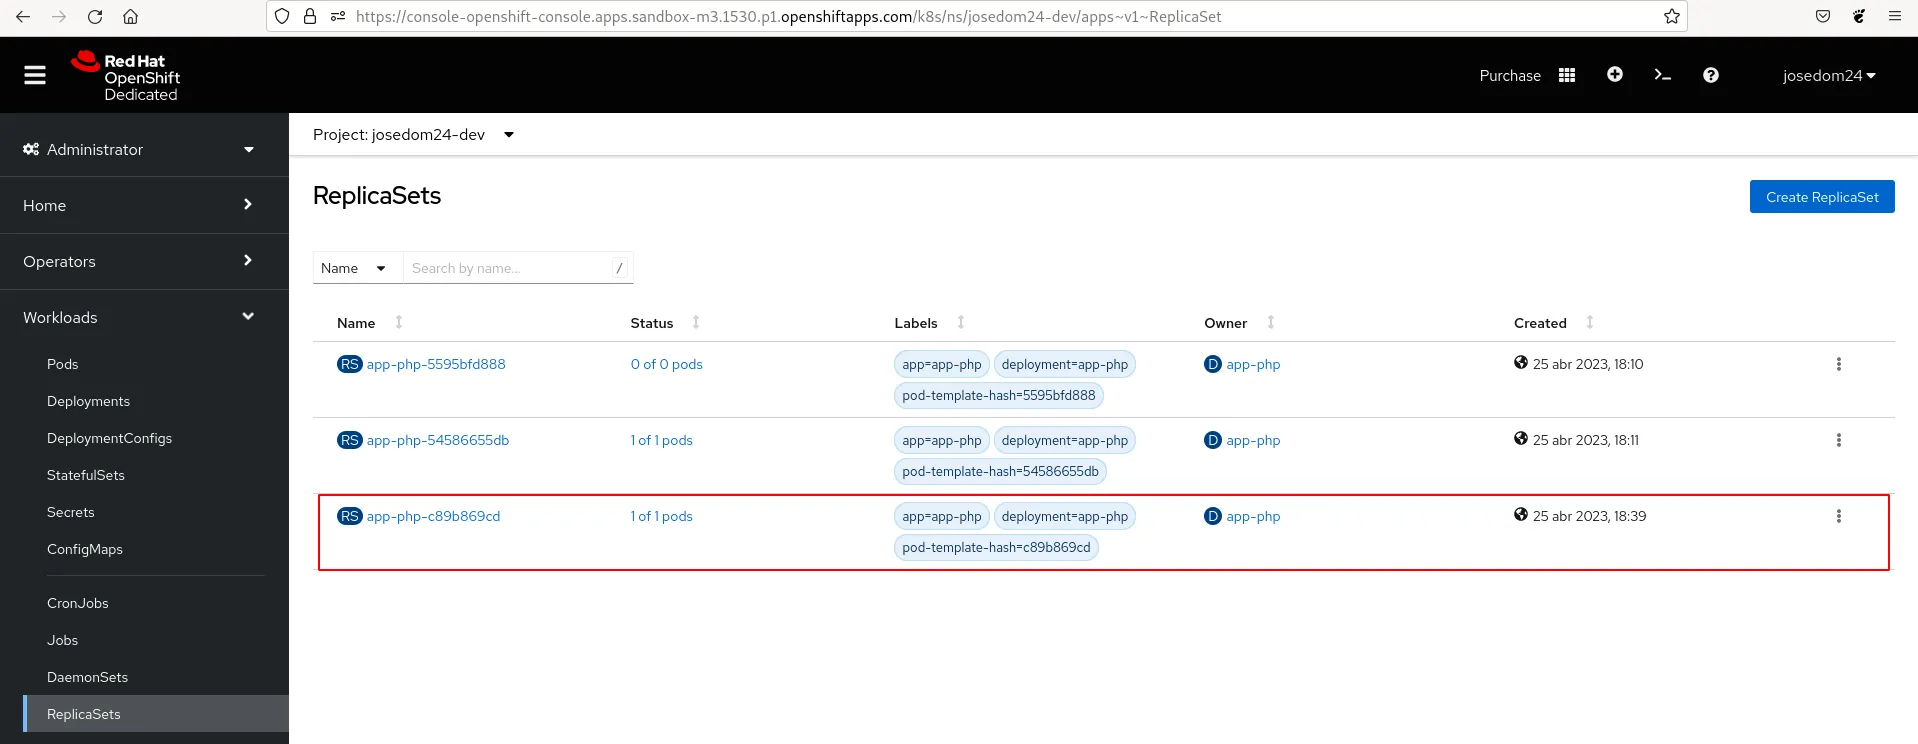Open Pods in the sidebar
This screenshot has height=744, width=1918.
pos(62,364)
